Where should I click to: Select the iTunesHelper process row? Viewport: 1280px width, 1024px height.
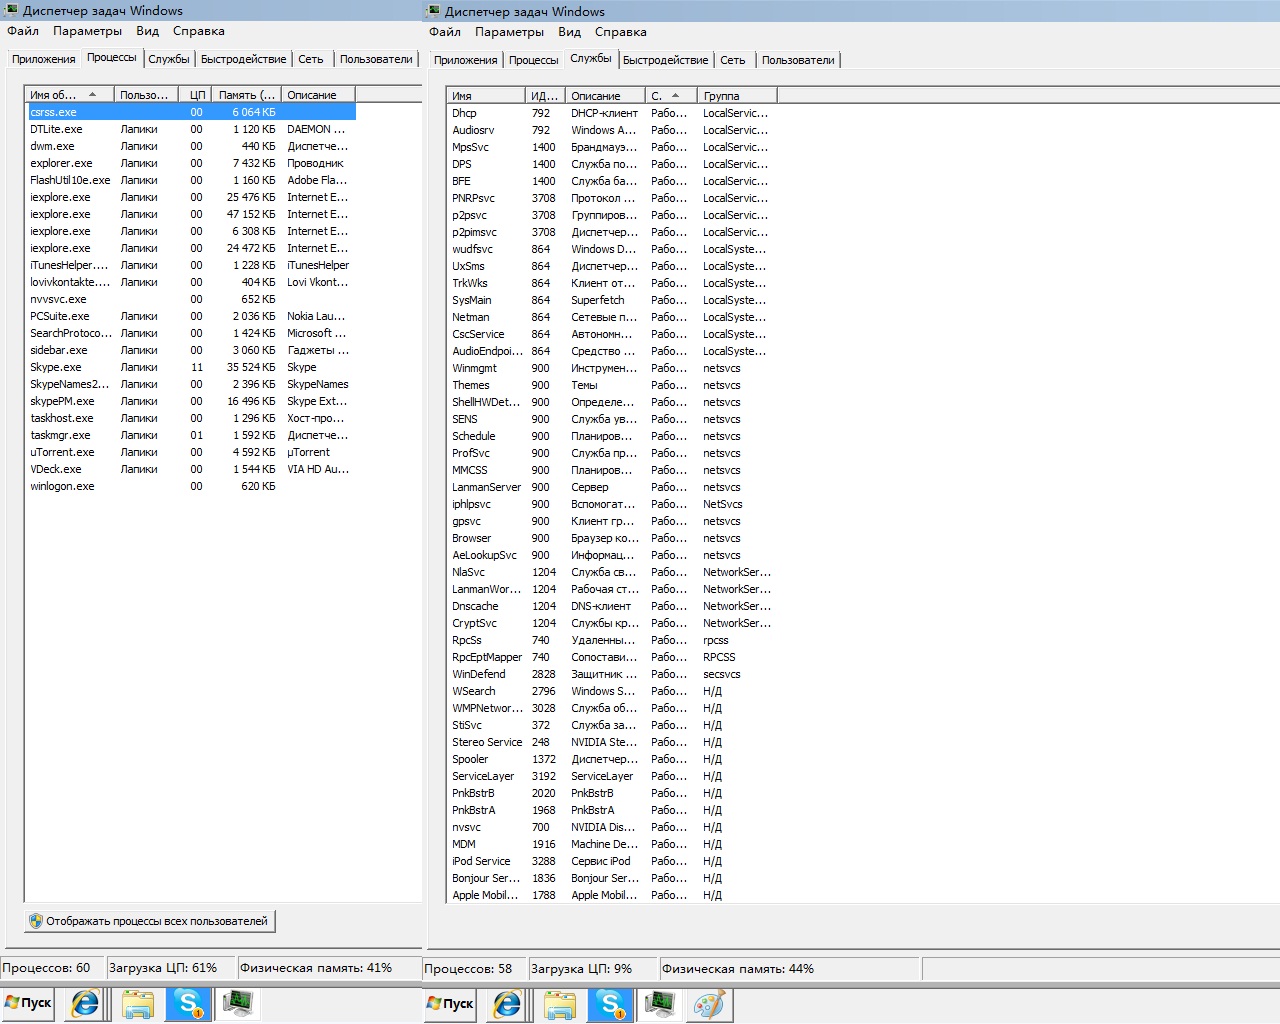pos(191,265)
